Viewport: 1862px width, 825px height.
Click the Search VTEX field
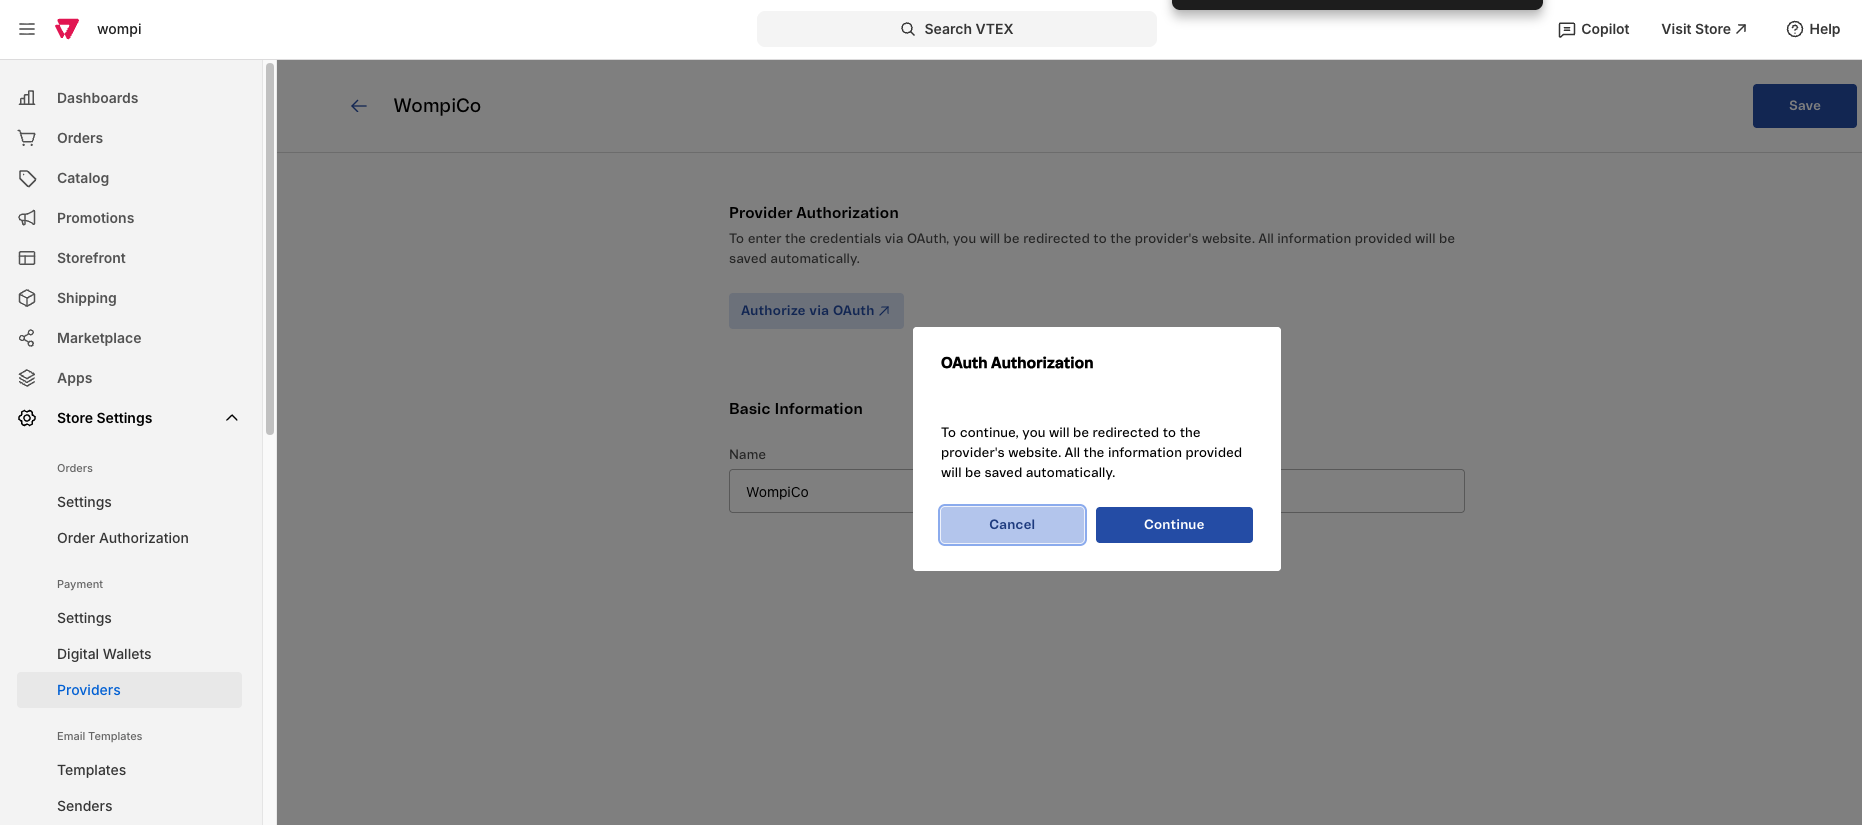(957, 29)
